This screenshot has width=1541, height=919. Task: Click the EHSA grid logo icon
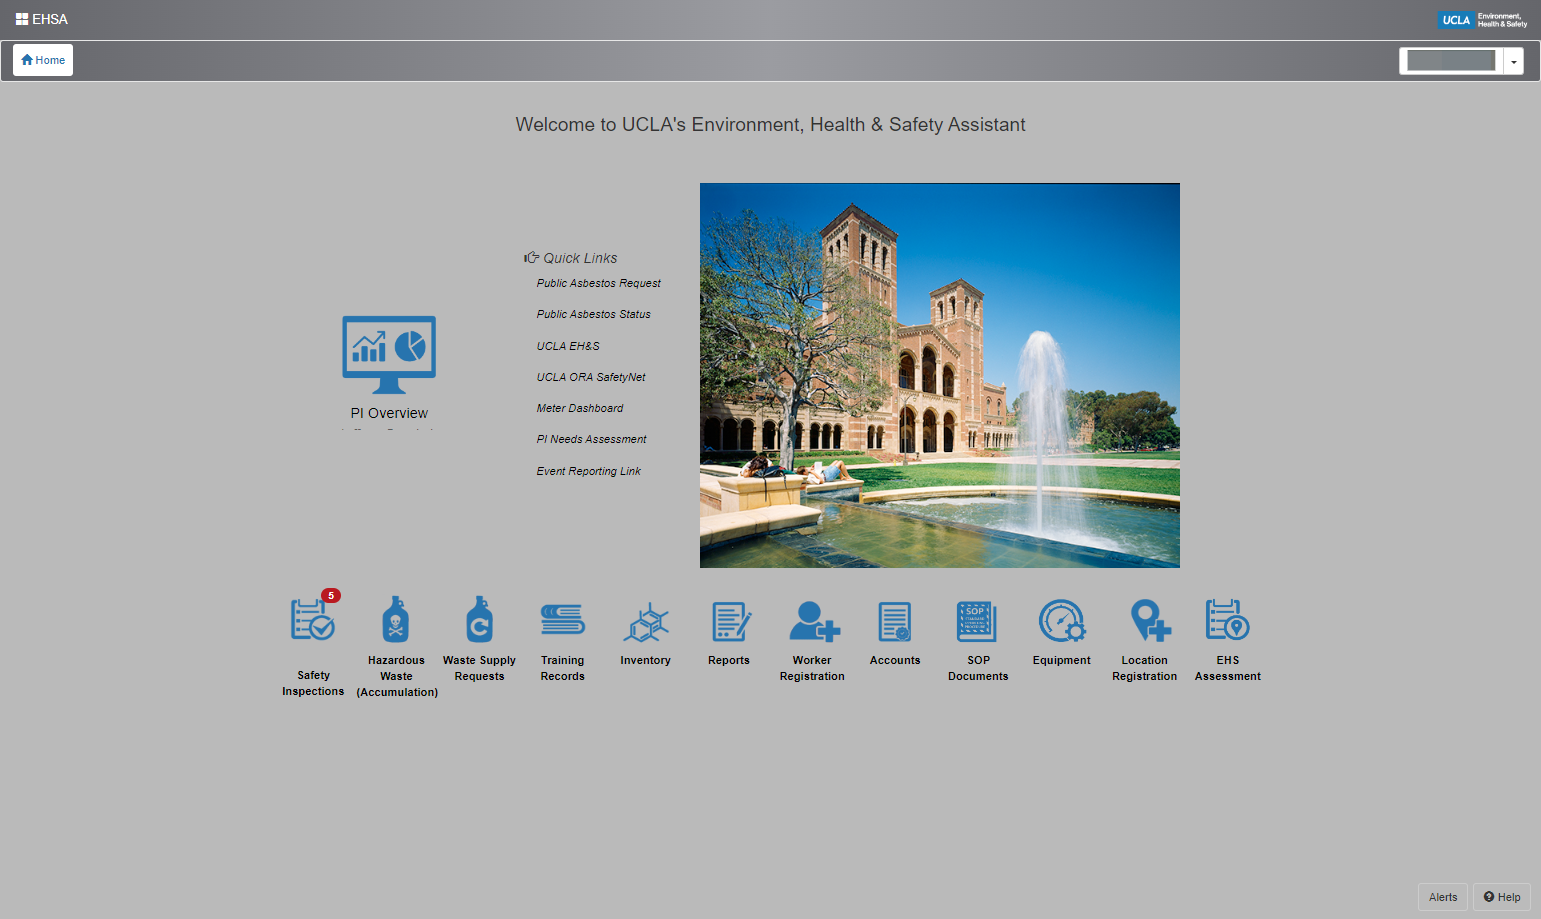coord(22,19)
